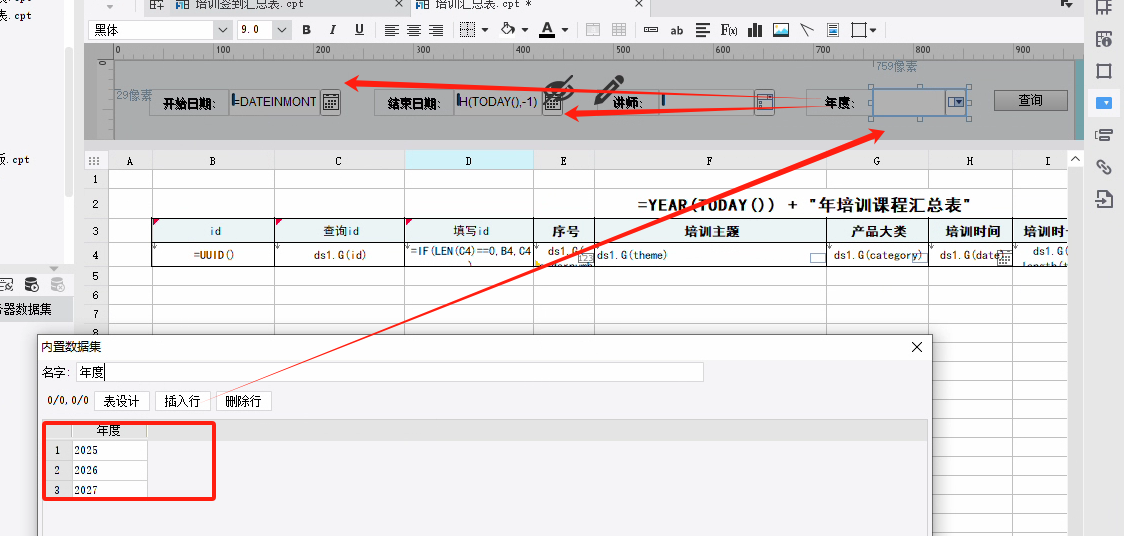Click the server dataset database icon in left panel
This screenshot has height=536, width=1124.
click(32, 285)
